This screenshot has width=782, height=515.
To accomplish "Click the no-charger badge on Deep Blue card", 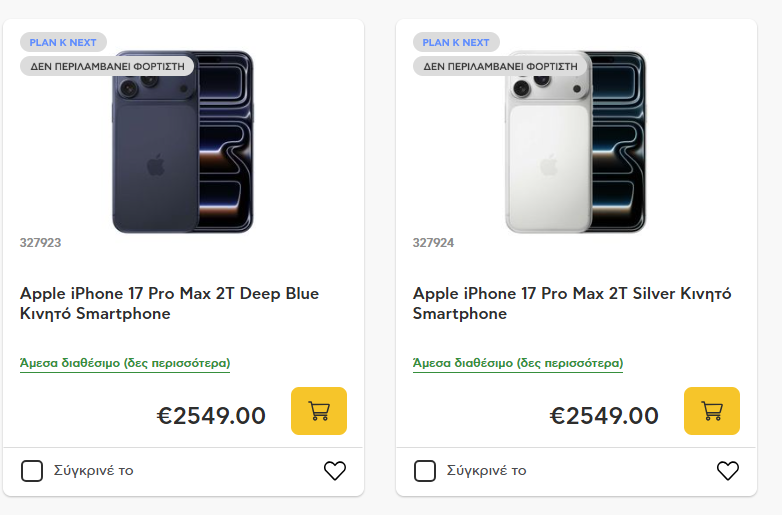I will 107,66.
